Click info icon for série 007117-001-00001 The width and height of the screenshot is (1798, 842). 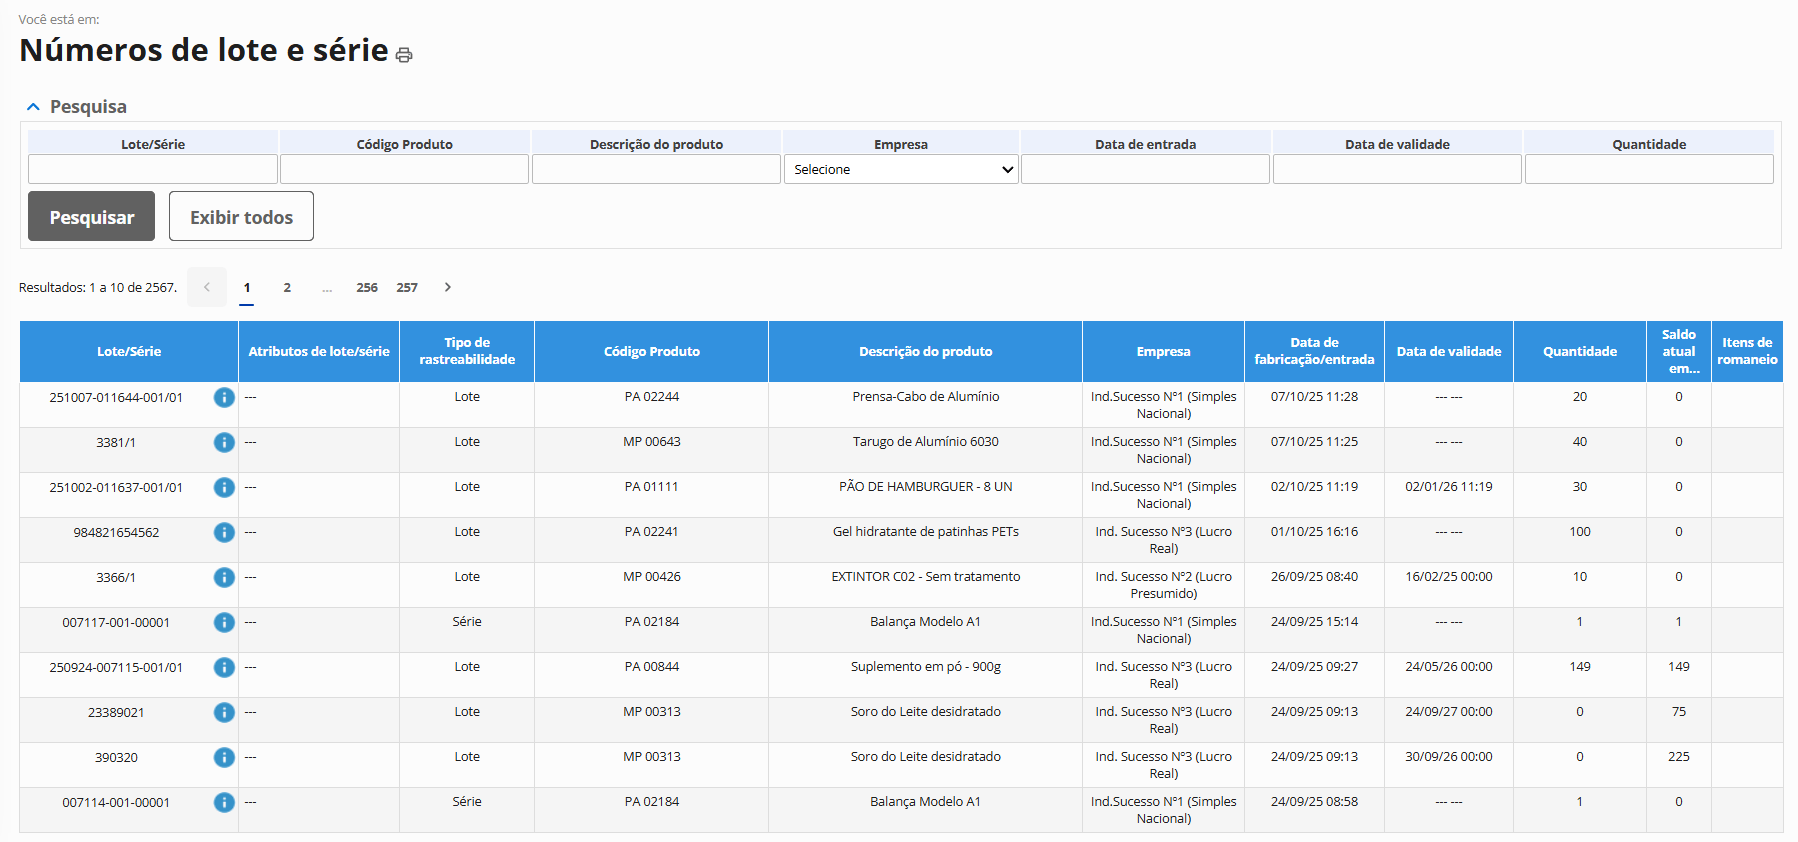(x=224, y=622)
